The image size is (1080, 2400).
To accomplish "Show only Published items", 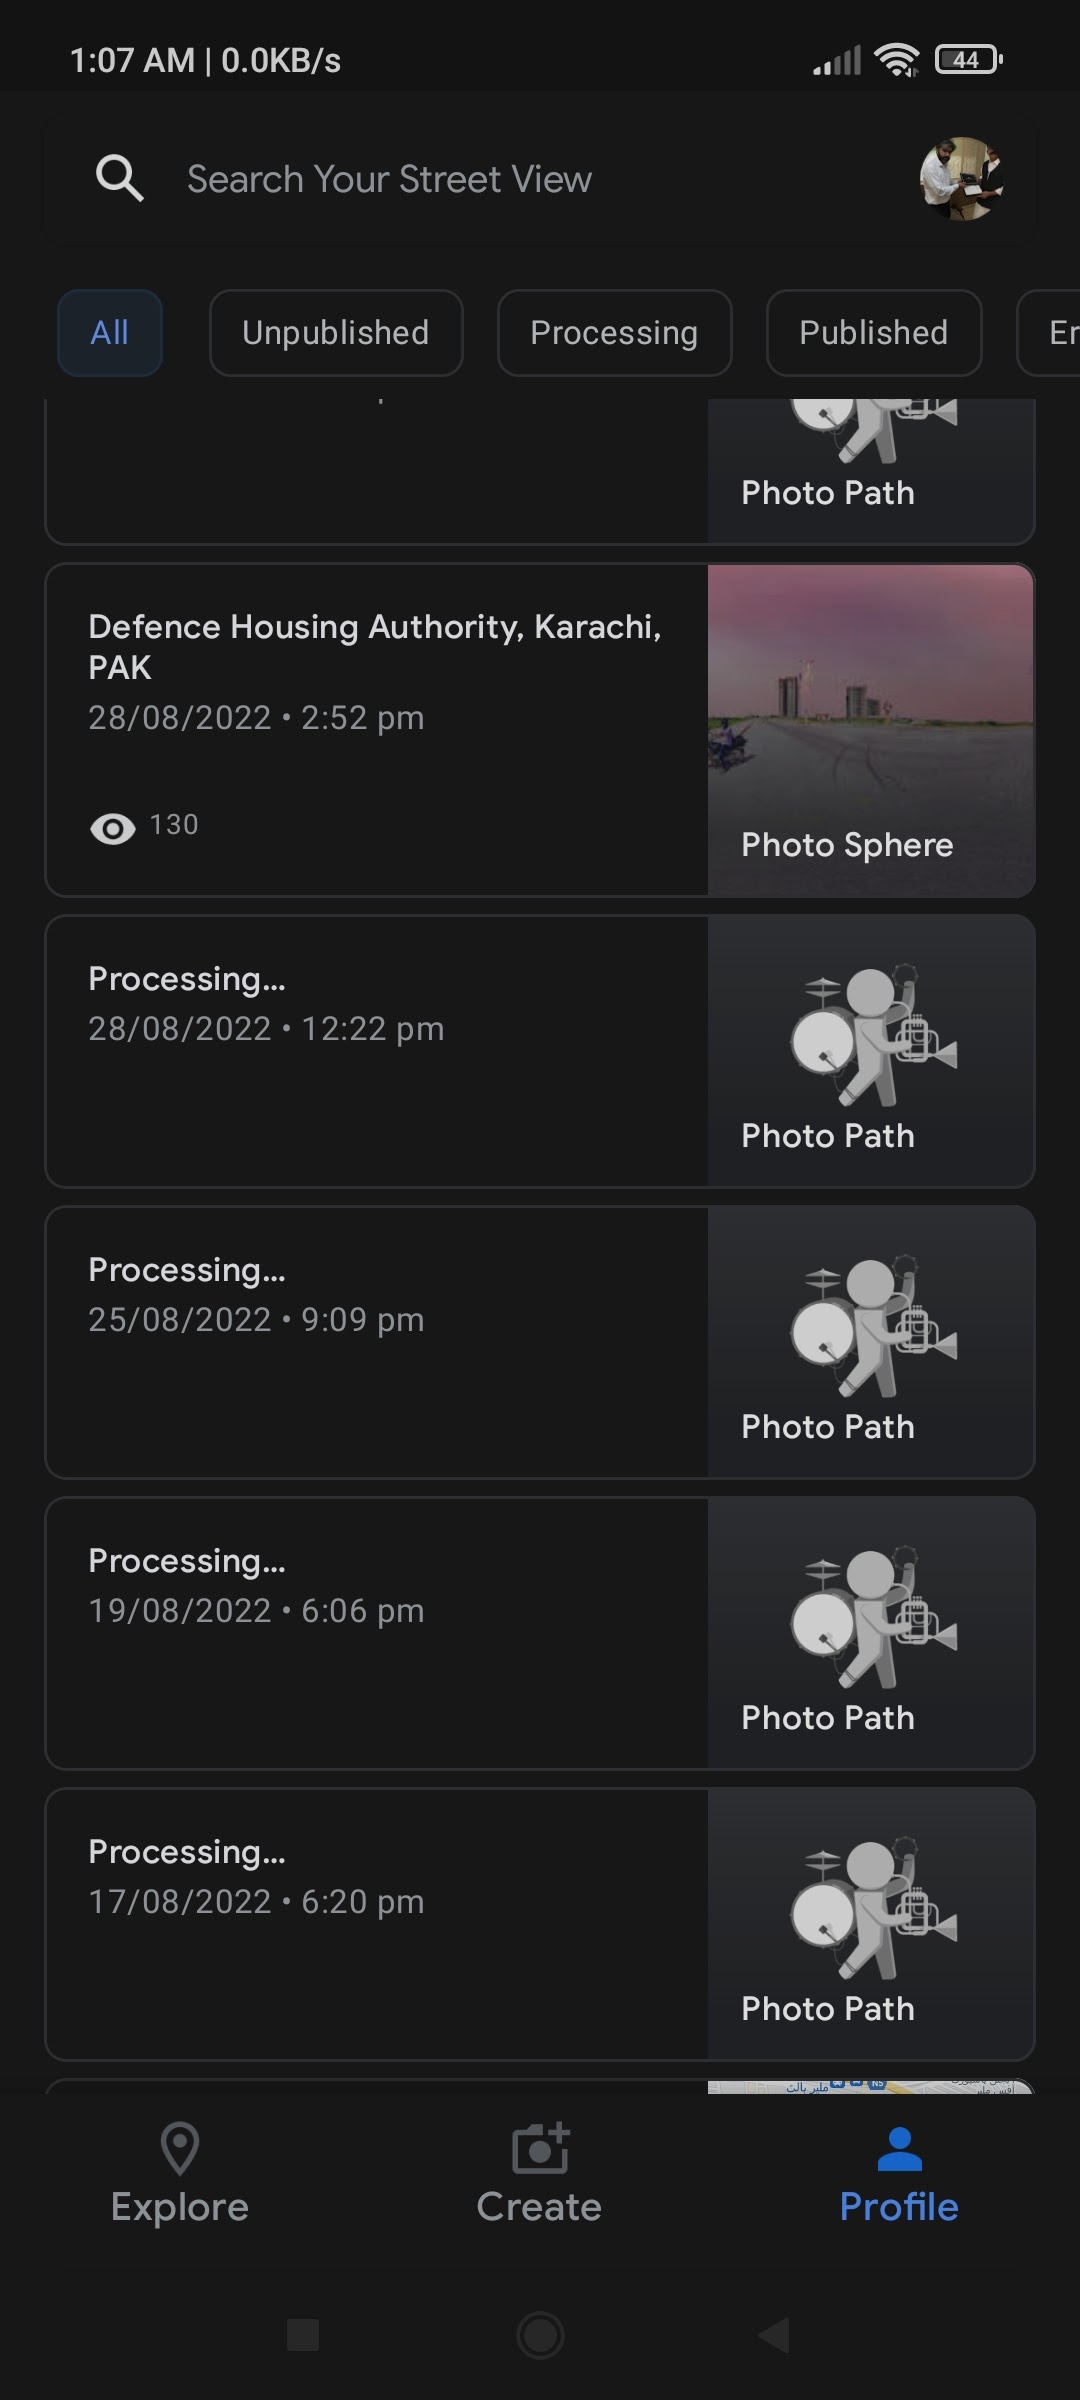I will pyautogui.click(x=873, y=333).
